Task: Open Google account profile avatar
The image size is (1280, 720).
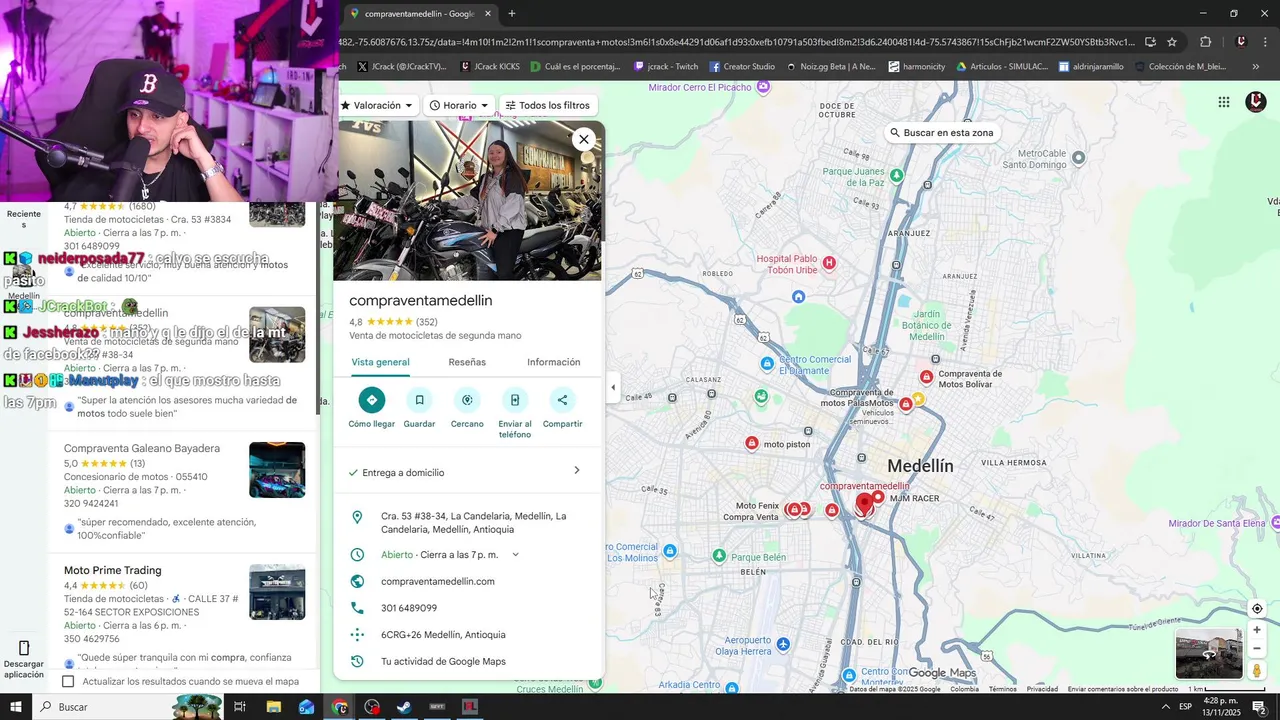Action: (1256, 102)
